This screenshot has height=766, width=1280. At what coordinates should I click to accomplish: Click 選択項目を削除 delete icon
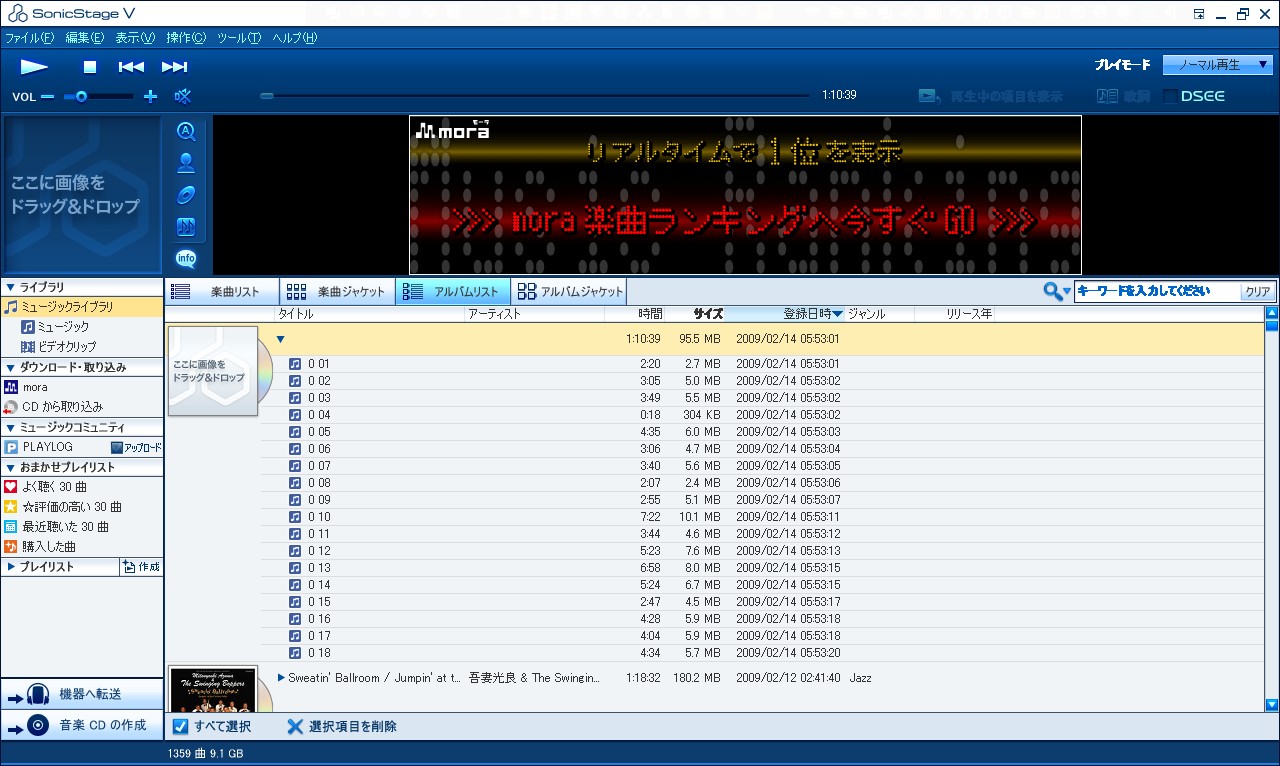point(295,727)
